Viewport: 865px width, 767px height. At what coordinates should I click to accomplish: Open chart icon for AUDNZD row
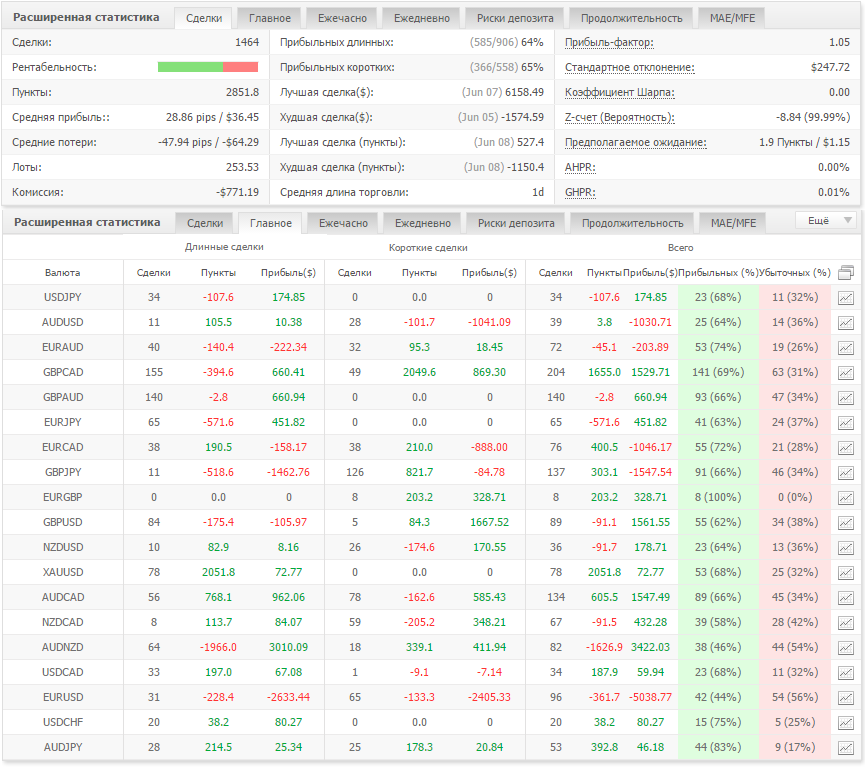[846, 648]
